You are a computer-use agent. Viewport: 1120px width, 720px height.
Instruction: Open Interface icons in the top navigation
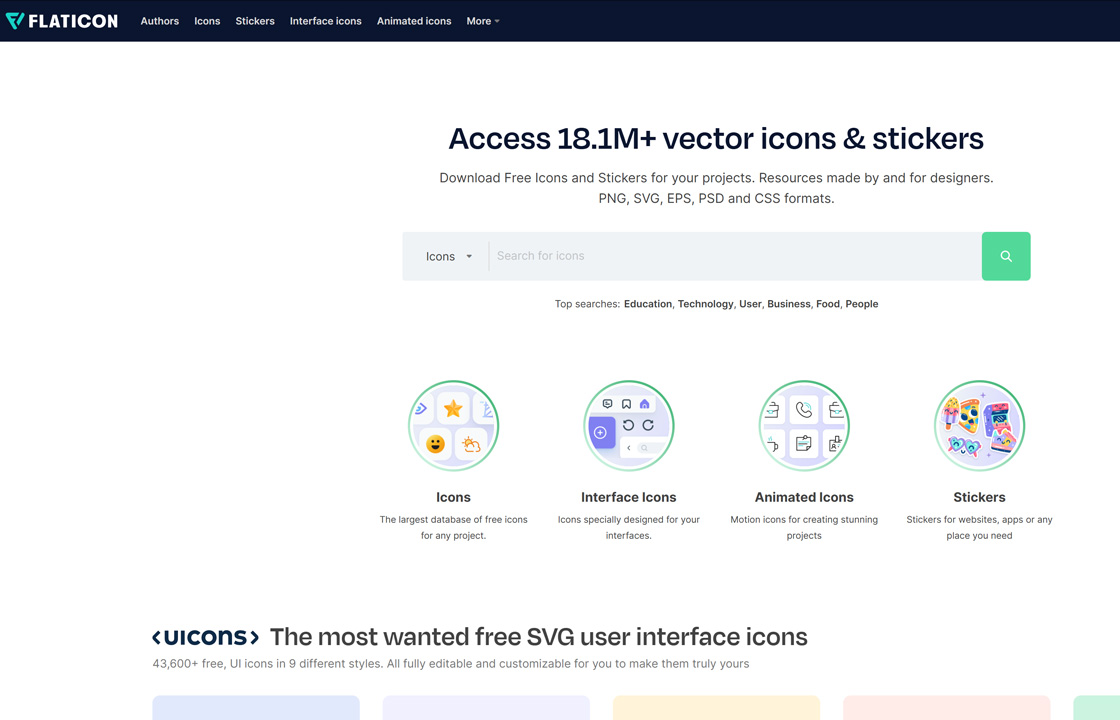326,21
